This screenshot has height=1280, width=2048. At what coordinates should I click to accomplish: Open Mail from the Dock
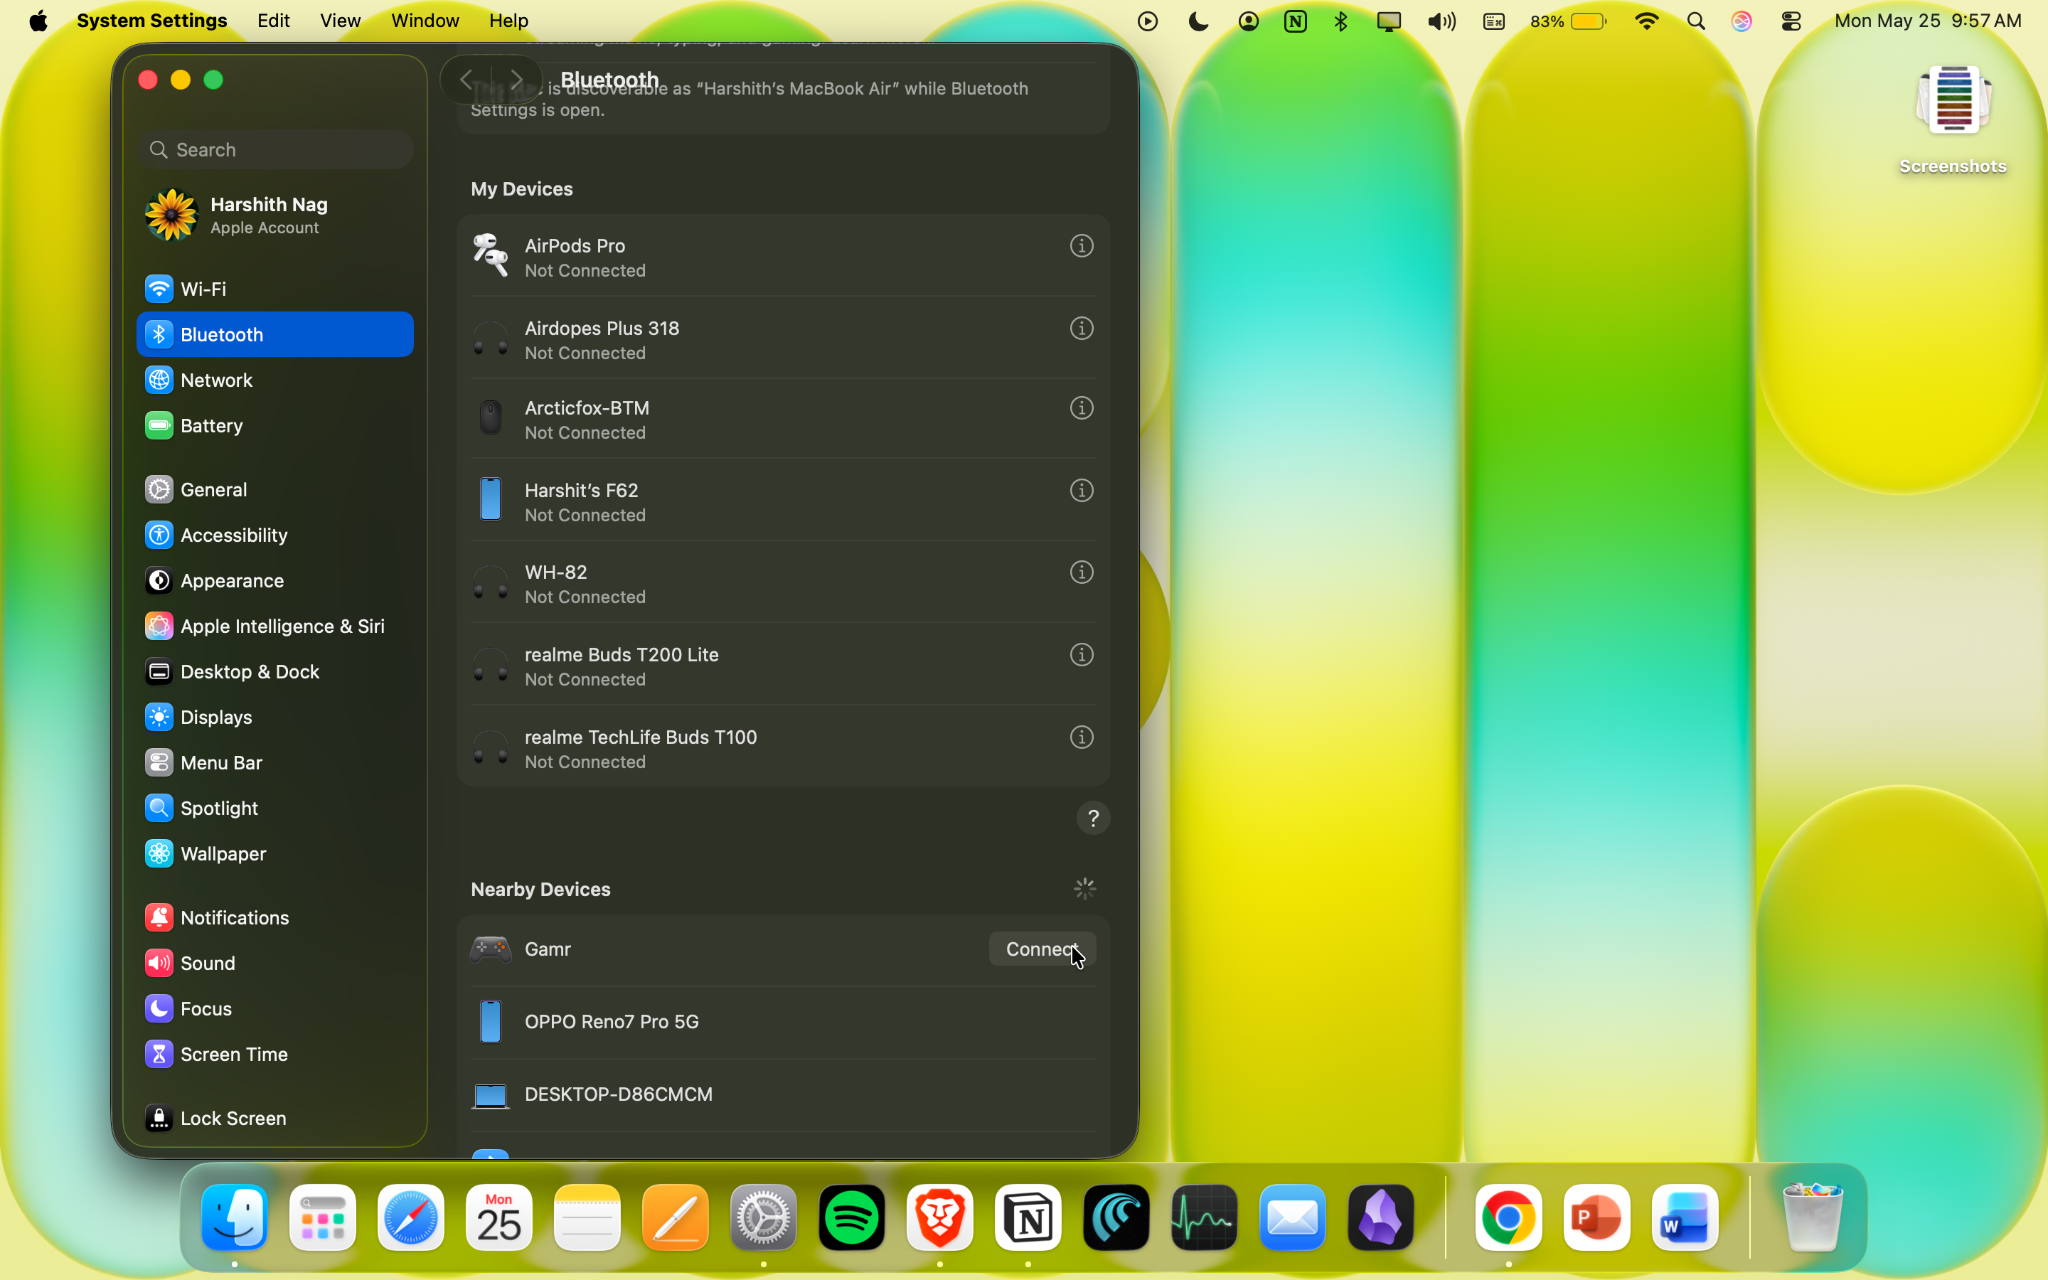1292,1218
